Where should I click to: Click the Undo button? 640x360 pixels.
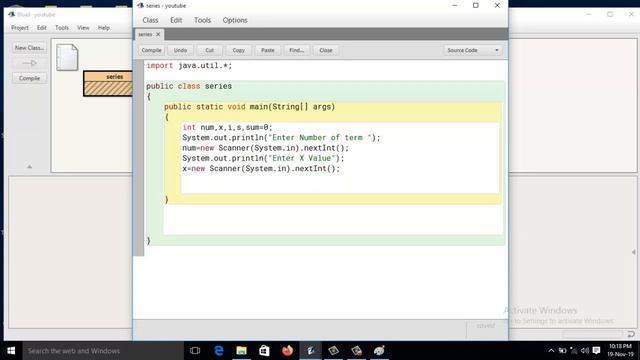point(180,50)
